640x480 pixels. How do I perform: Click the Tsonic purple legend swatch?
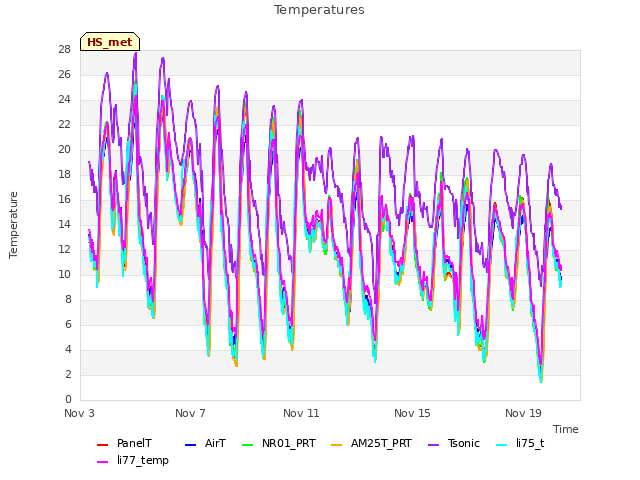[433, 444]
